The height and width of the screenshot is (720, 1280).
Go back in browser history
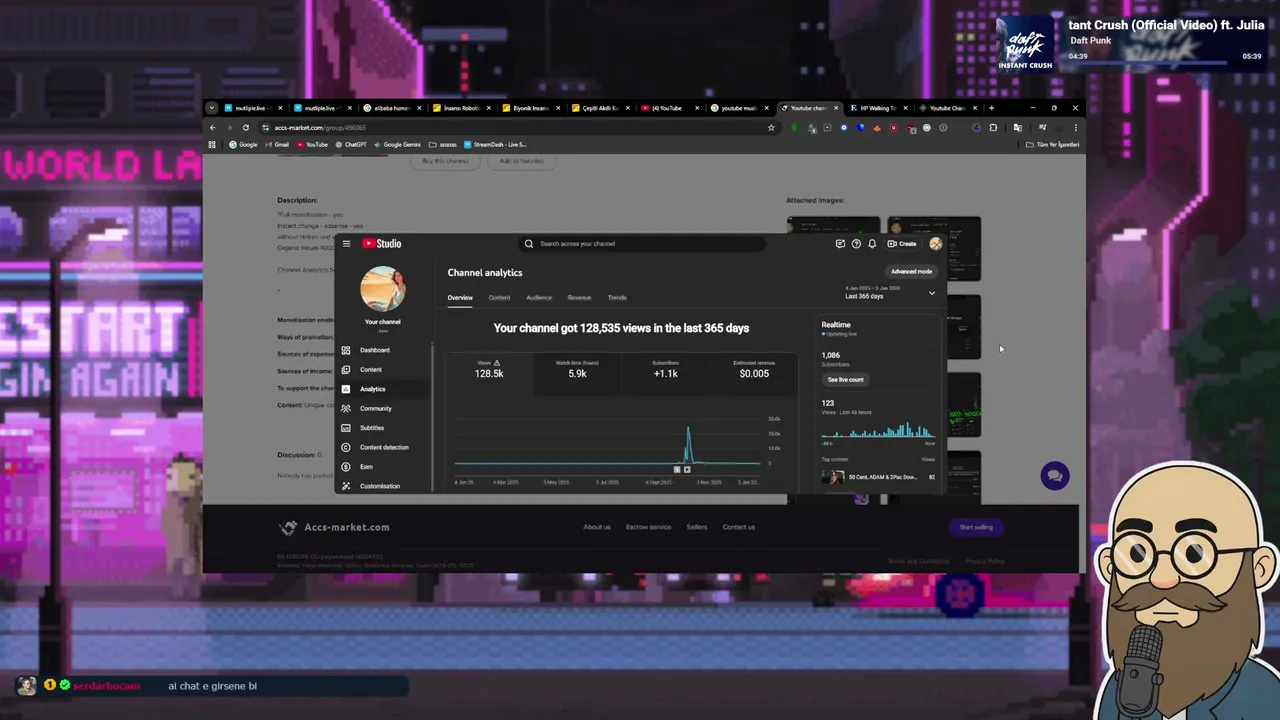212,127
